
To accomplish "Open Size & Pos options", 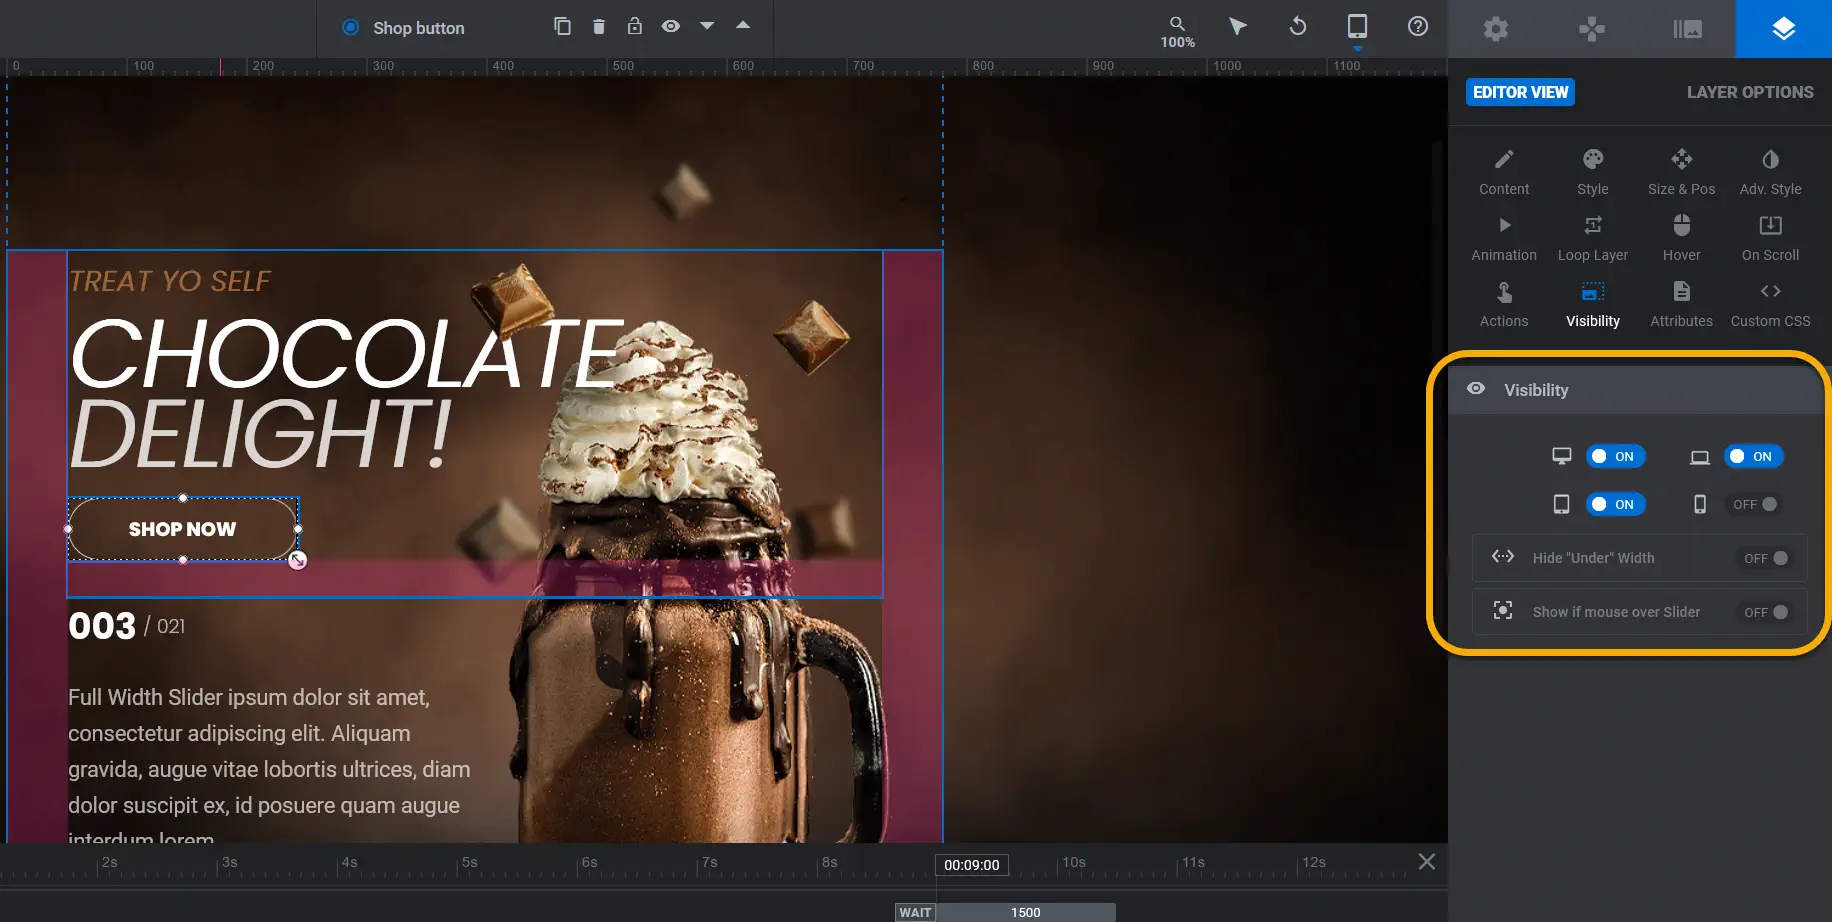I will (1682, 173).
